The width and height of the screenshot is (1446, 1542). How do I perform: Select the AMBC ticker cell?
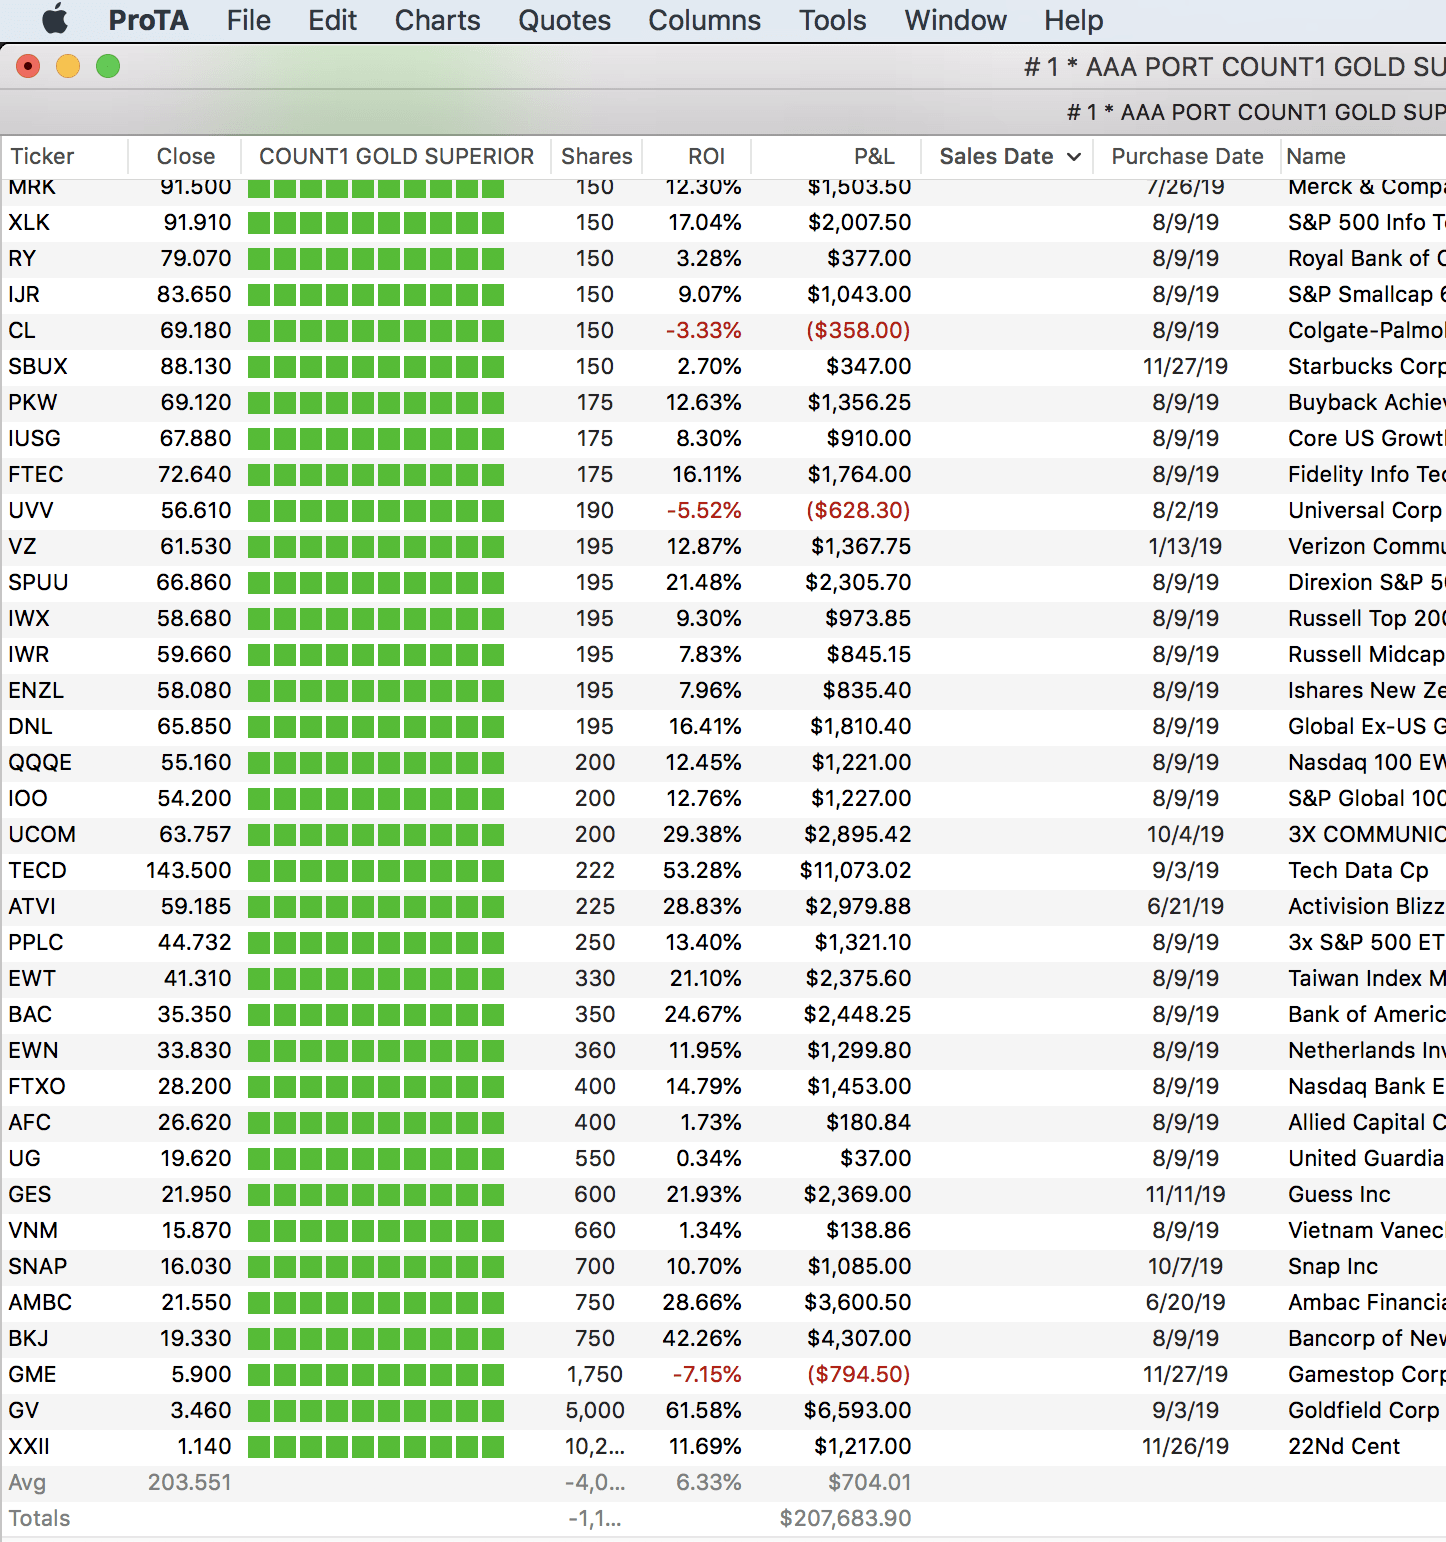(40, 1302)
